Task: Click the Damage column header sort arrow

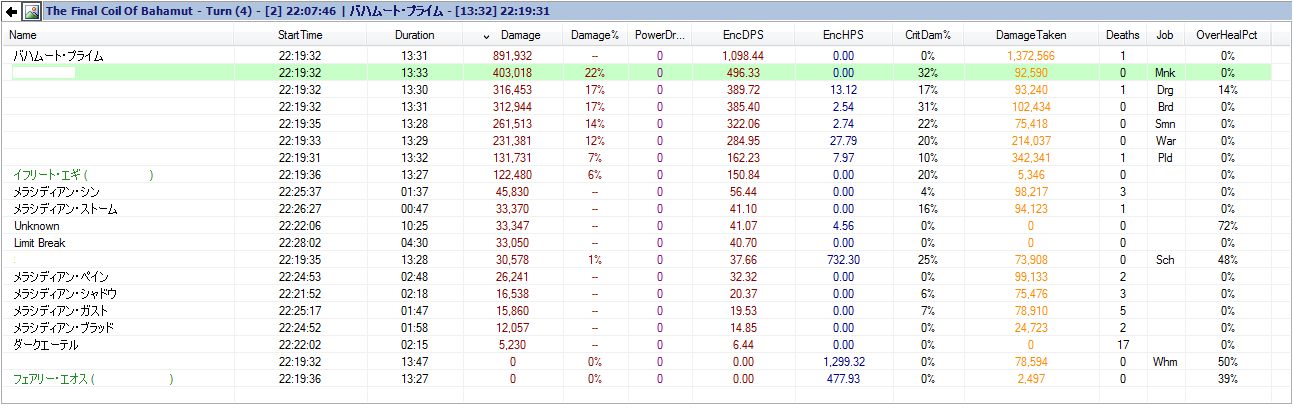Action: (x=487, y=35)
